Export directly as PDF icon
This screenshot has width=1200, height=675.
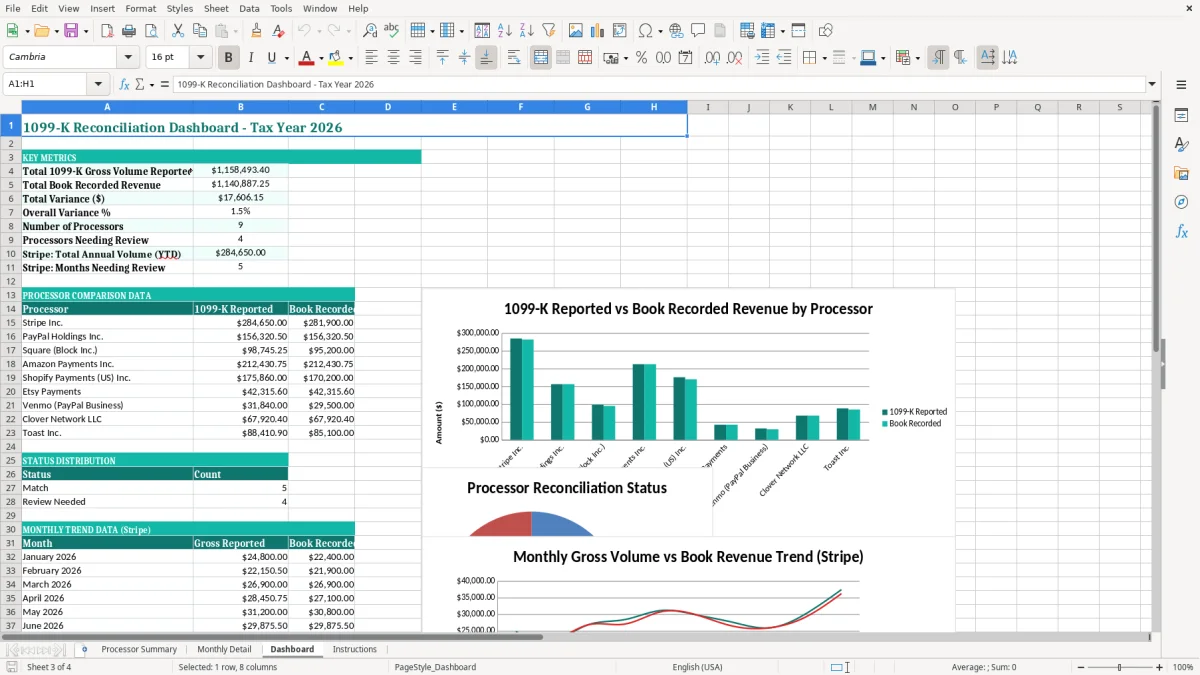click(x=107, y=31)
